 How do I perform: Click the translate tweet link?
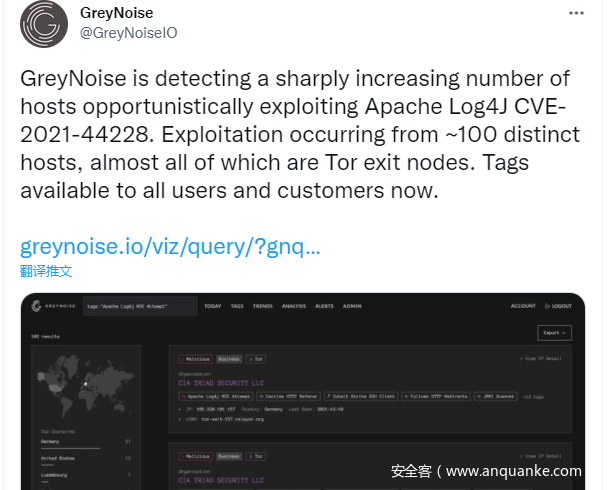tap(46, 271)
